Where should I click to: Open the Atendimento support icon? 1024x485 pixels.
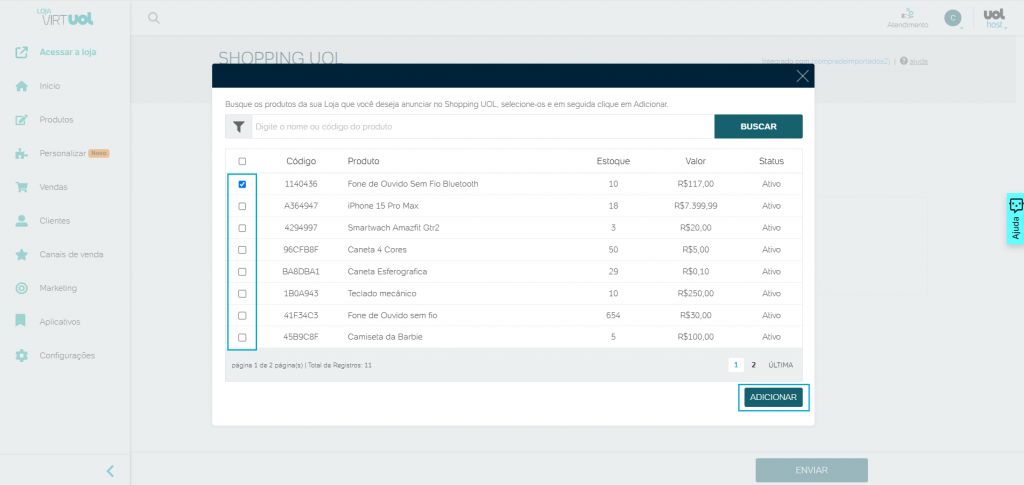[907, 14]
